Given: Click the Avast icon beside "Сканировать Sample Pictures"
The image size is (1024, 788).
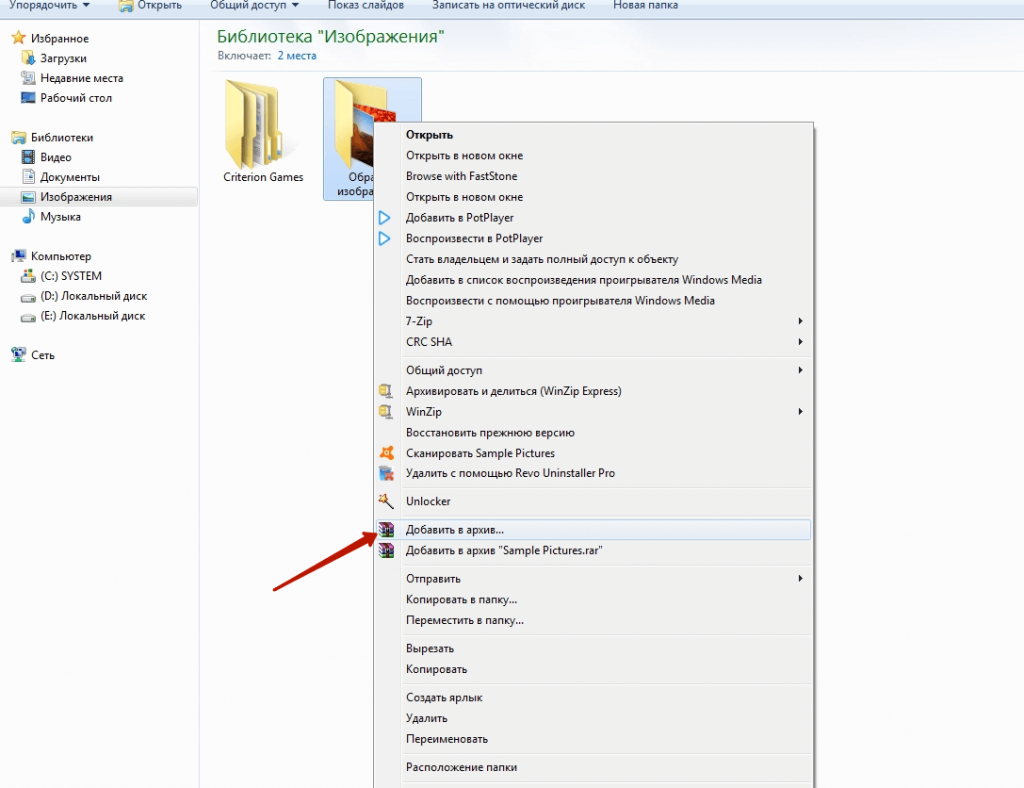Looking at the screenshot, I should [x=386, y=453].
